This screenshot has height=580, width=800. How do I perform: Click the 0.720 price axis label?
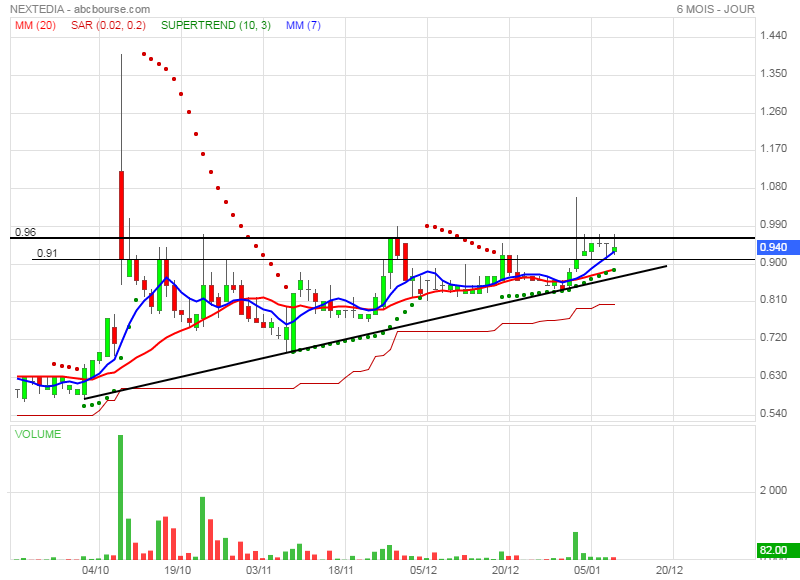pyautogui.click(x=773, y=337)
